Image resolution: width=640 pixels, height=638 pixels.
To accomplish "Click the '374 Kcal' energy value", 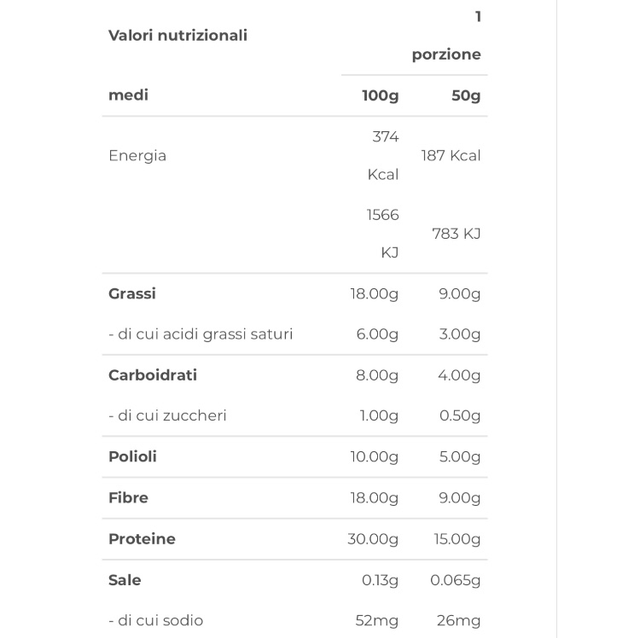I will (384, 155).
